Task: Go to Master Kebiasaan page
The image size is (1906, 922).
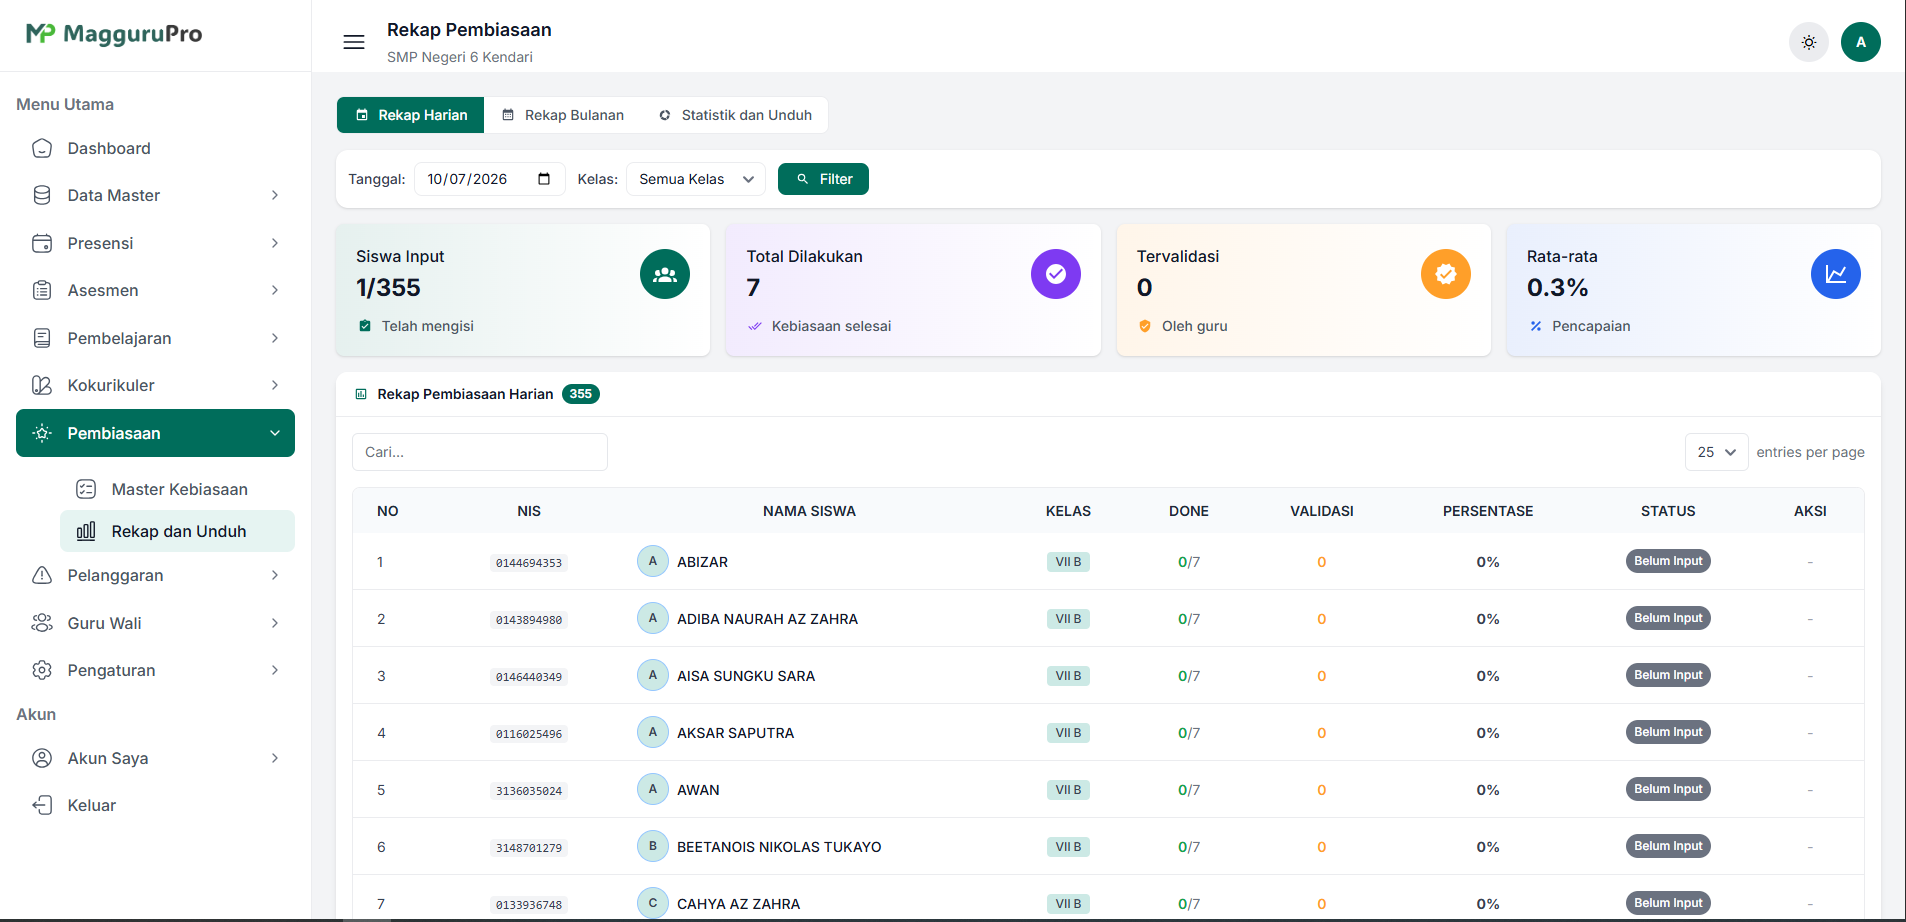Action: (178, 489)
